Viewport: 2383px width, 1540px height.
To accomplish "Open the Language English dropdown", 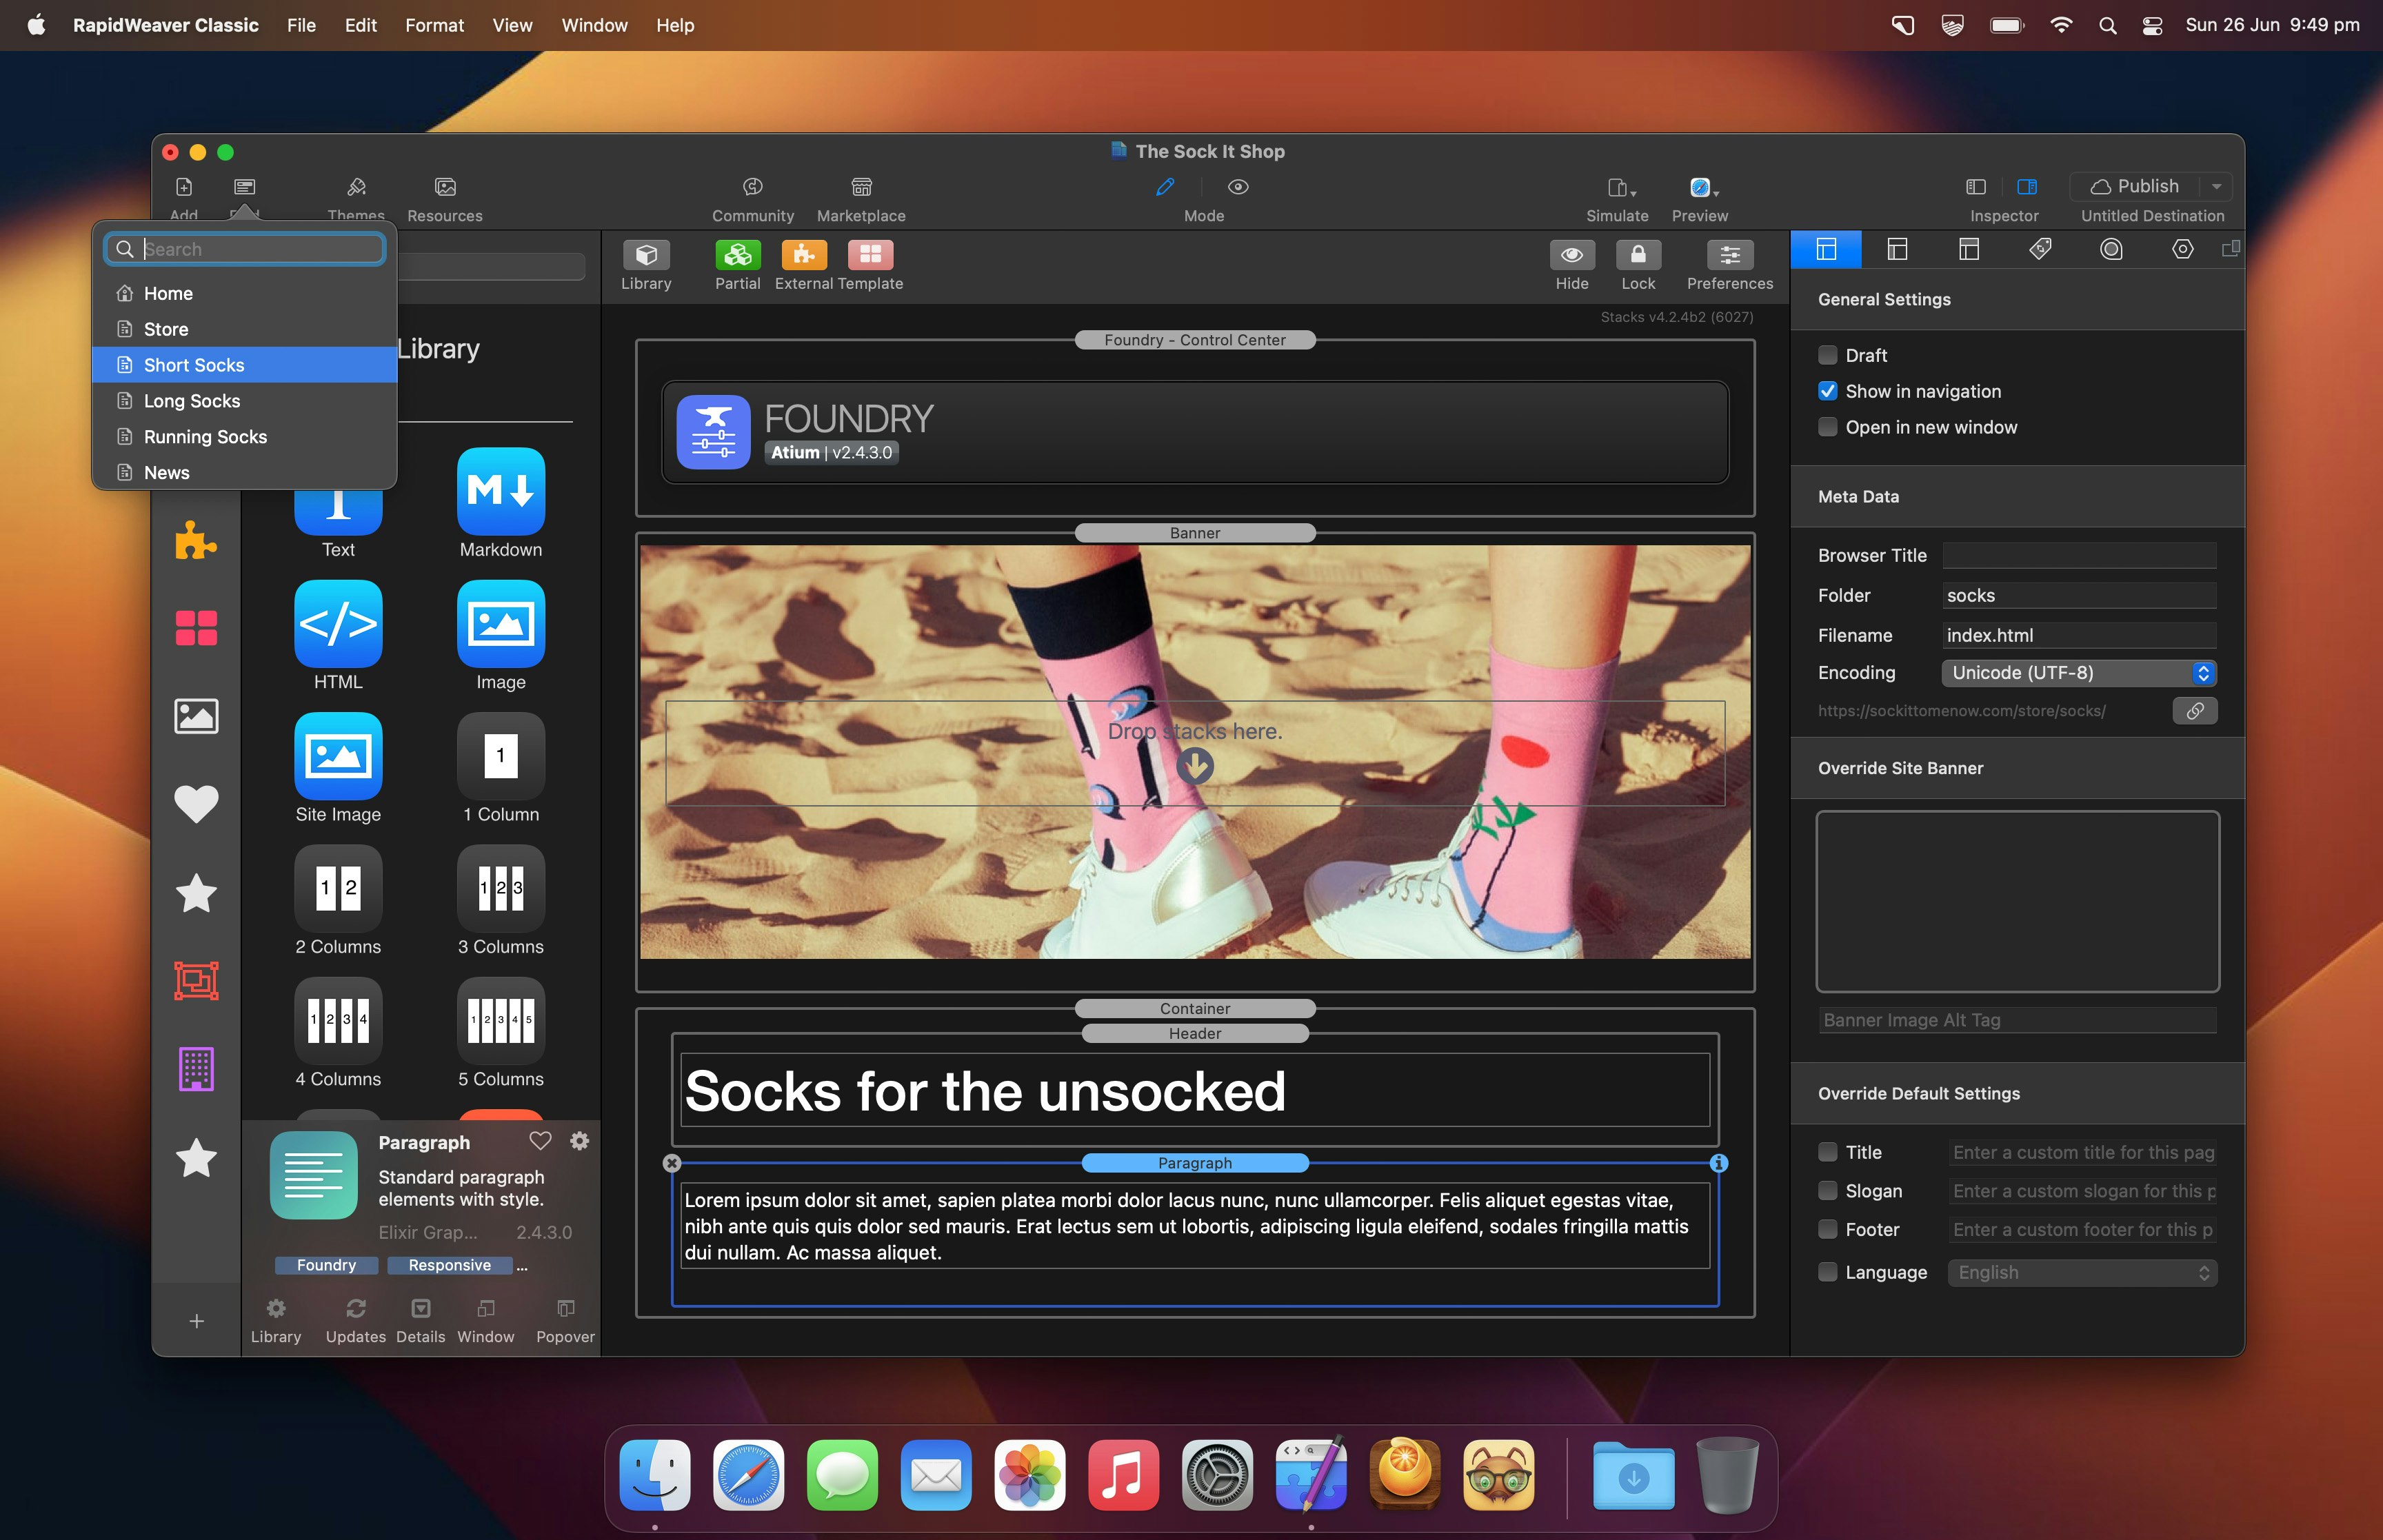I will (2083, 1272).
